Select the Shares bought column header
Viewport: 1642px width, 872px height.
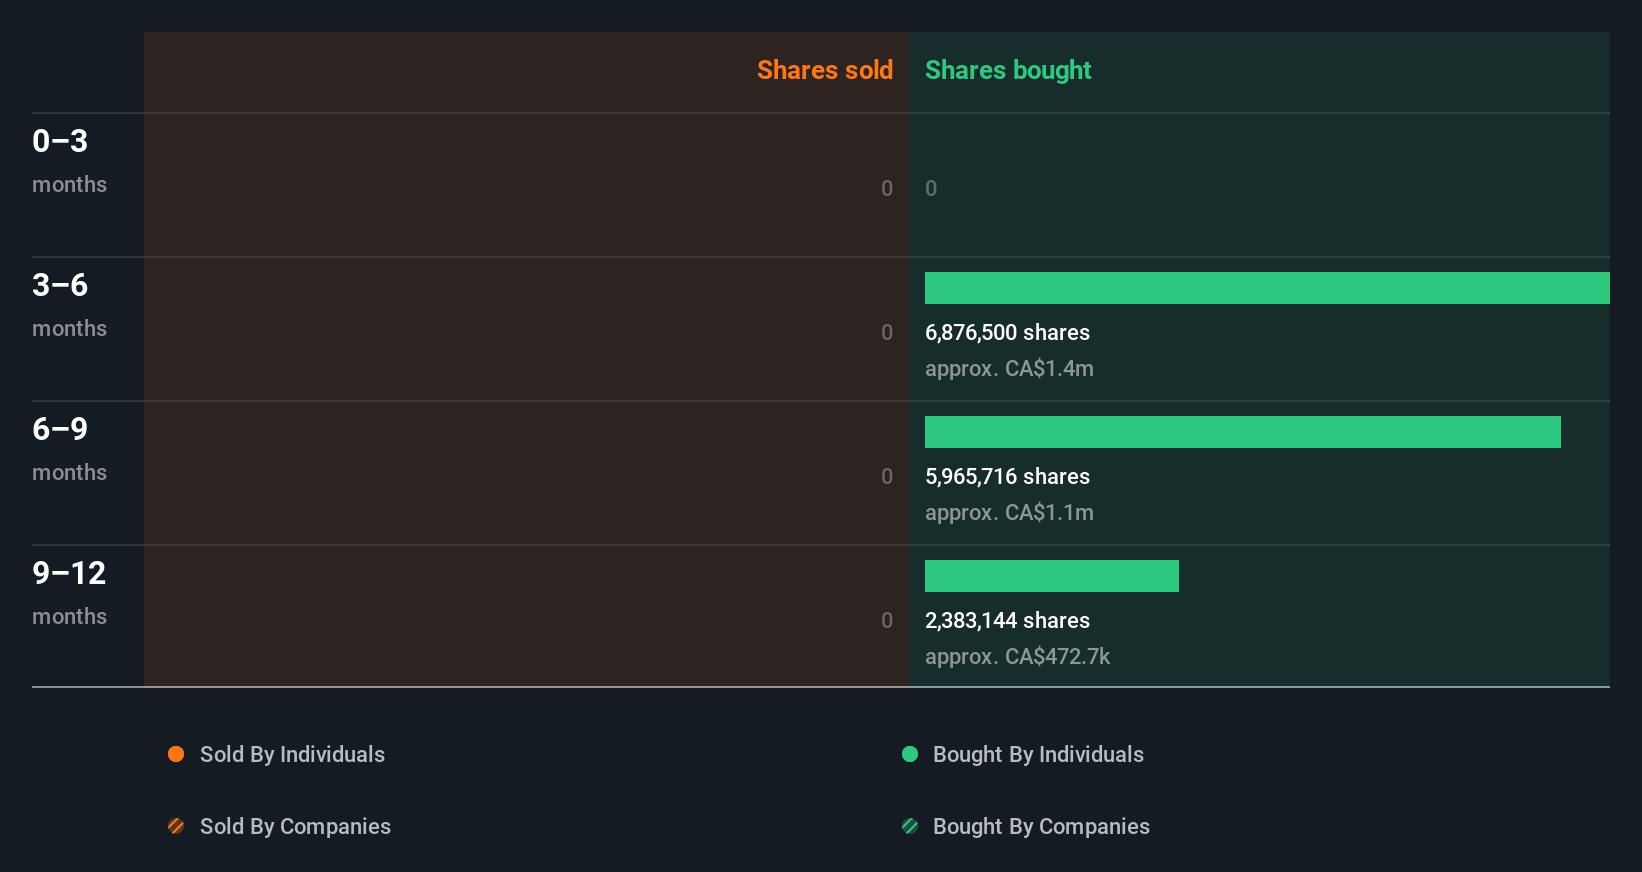pos(1008,70)
